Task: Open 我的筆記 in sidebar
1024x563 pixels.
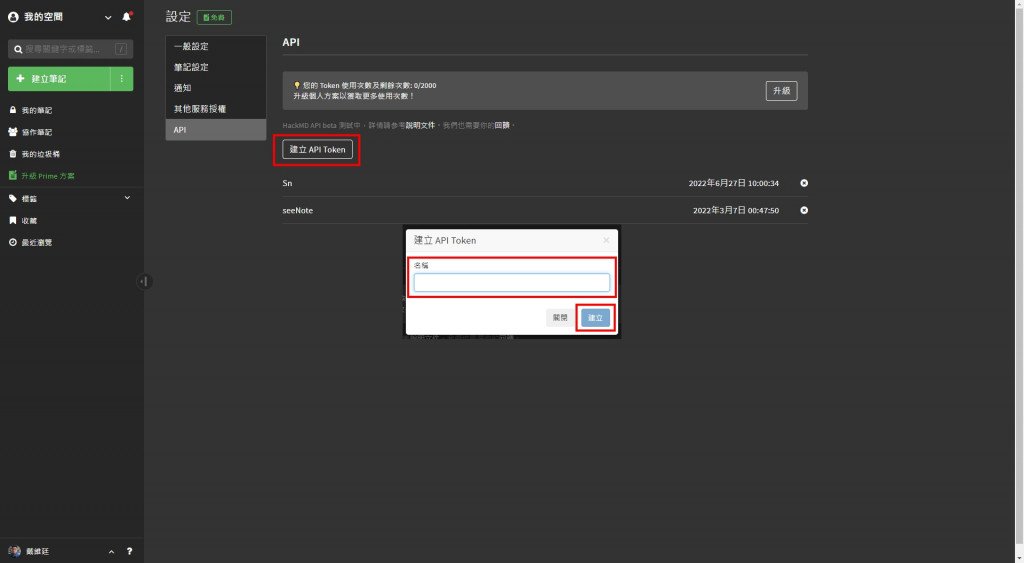Action: 37,110
